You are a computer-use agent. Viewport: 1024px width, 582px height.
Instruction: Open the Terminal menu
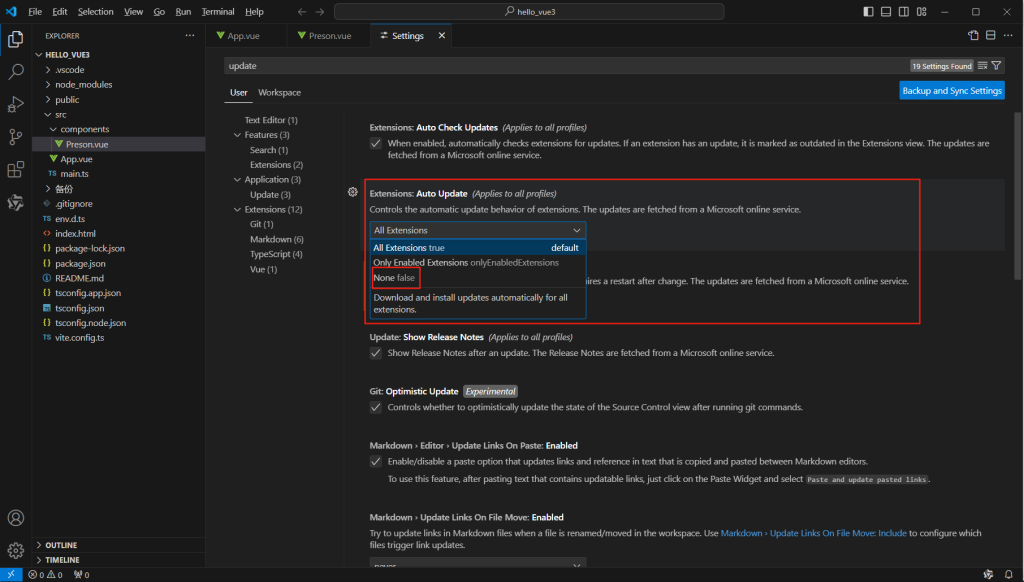(x=218, y=12)
